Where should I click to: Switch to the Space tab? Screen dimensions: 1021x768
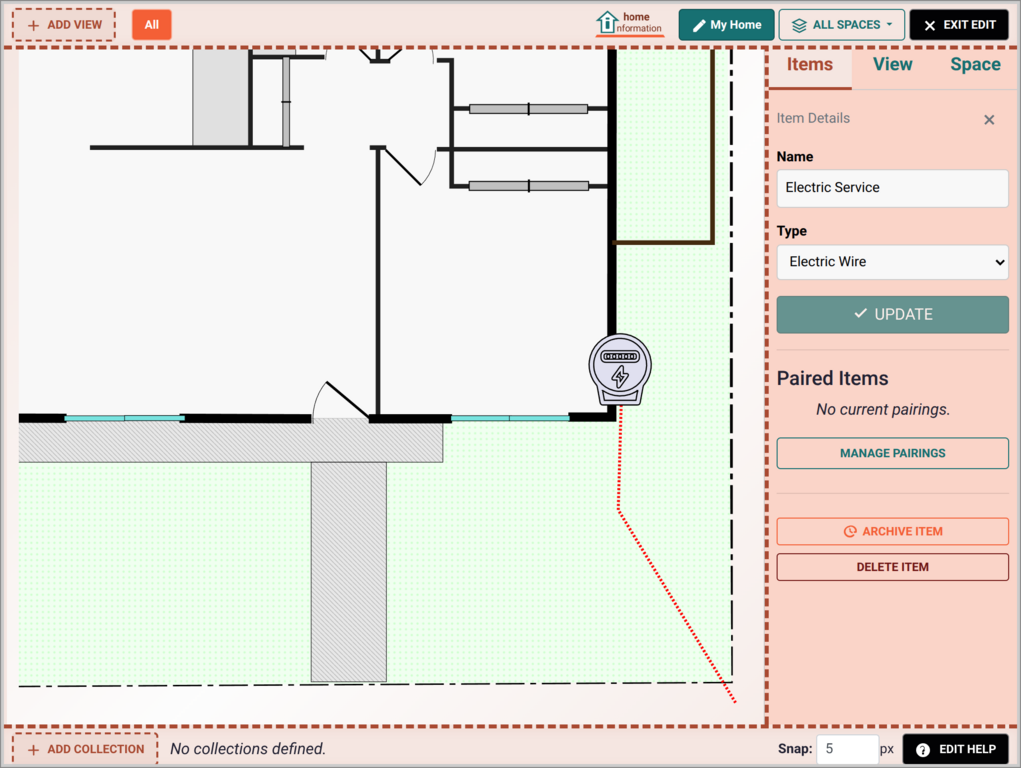tap(975, 64)
